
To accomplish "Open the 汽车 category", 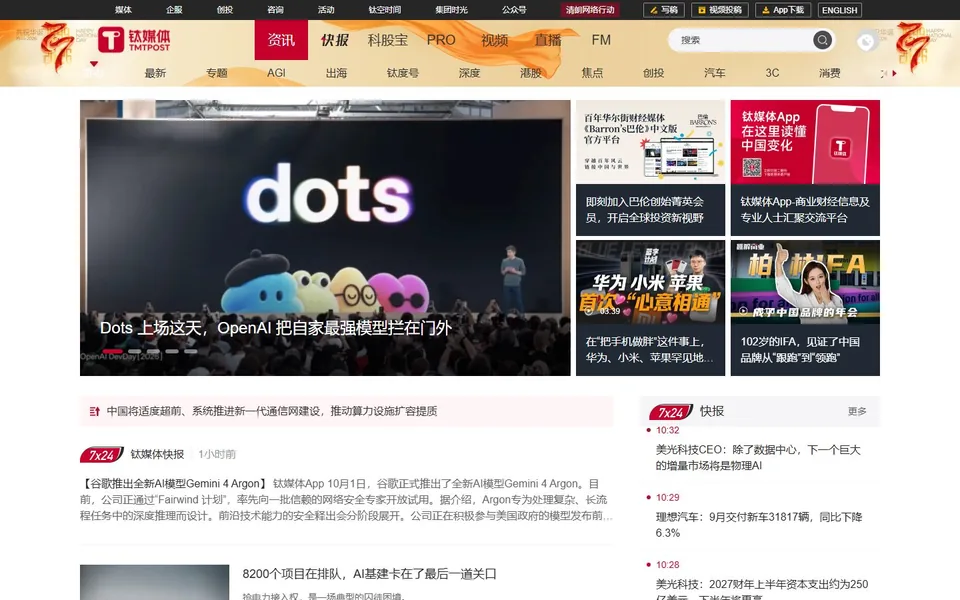I will click(714, 73).
